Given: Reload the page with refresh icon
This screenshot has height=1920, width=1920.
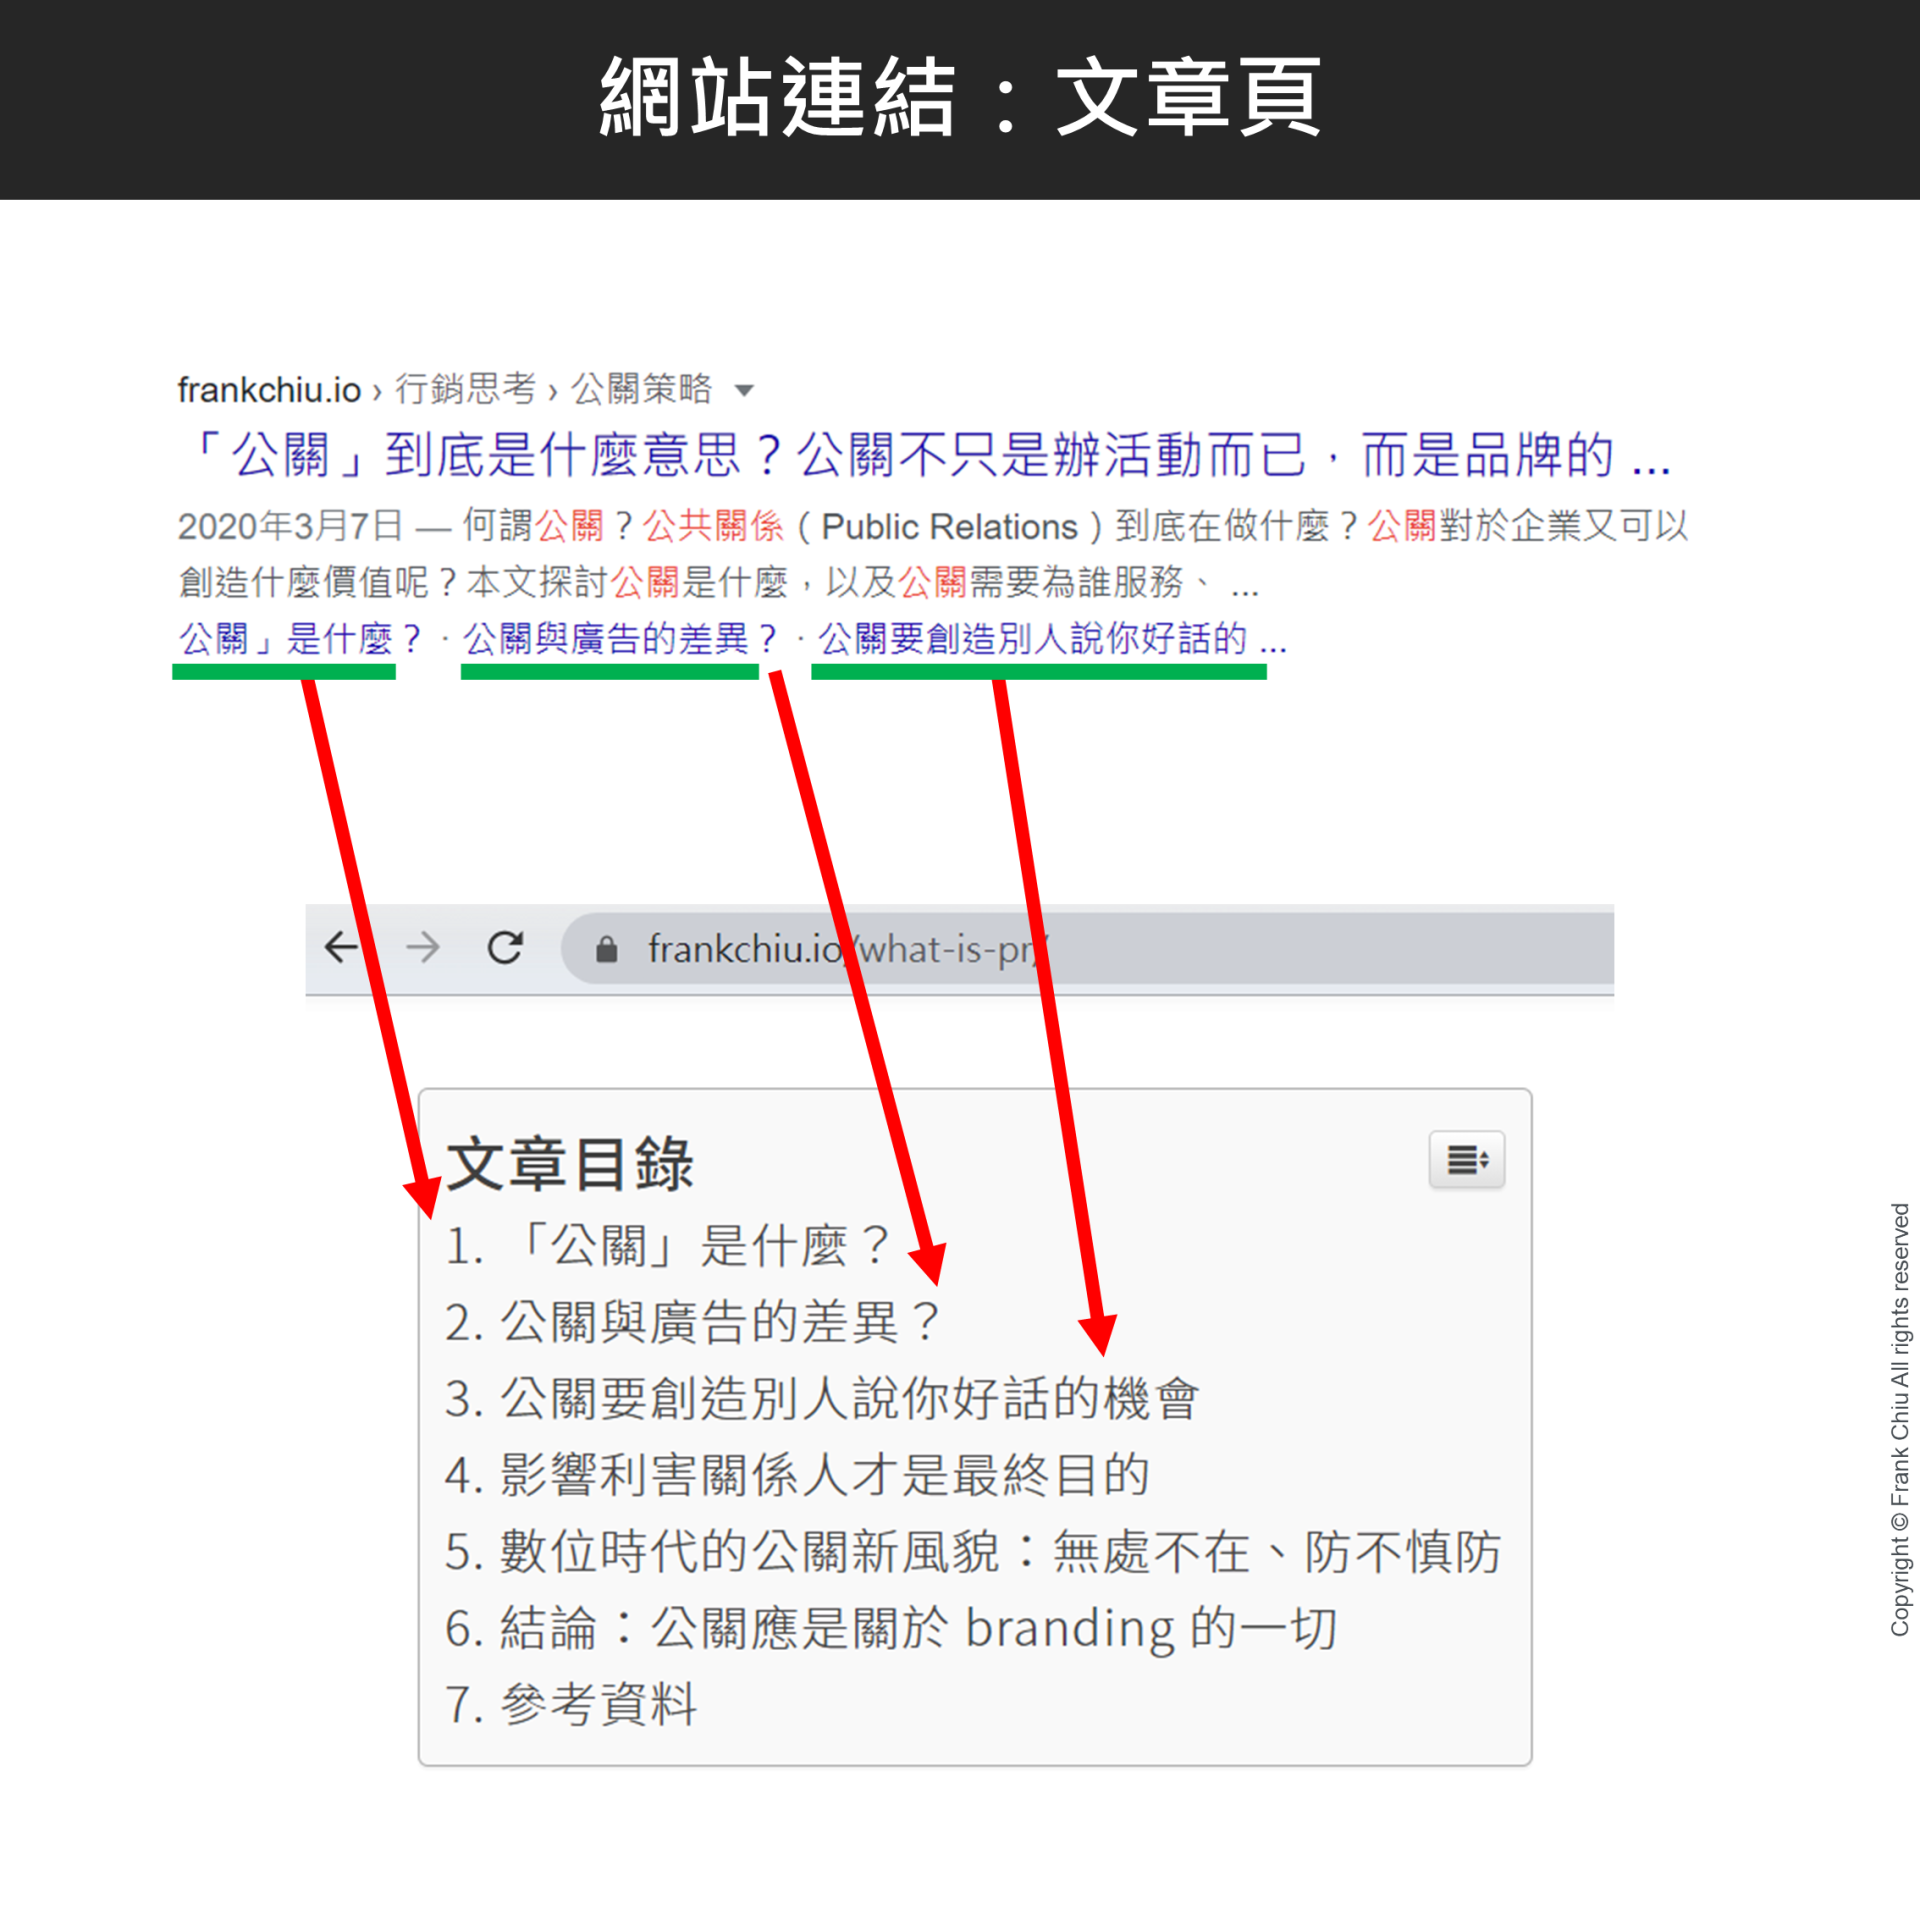Looking at the screenshot, I should (x=505, y=946).
